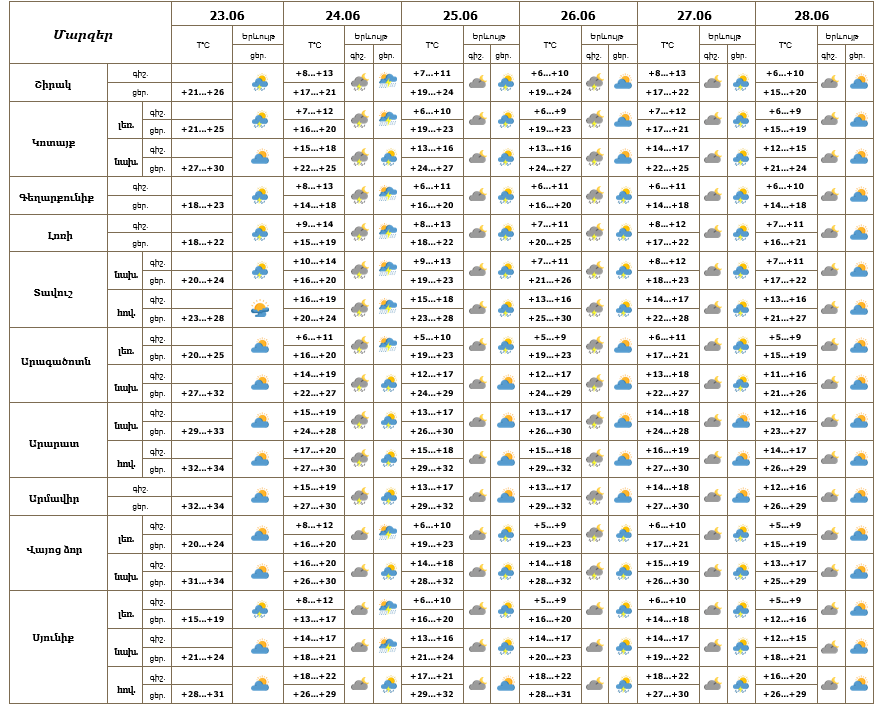Click the Լոռի daytime storm icon for 24.06
This screenshot has width=880, height=707.
(388, 232)
